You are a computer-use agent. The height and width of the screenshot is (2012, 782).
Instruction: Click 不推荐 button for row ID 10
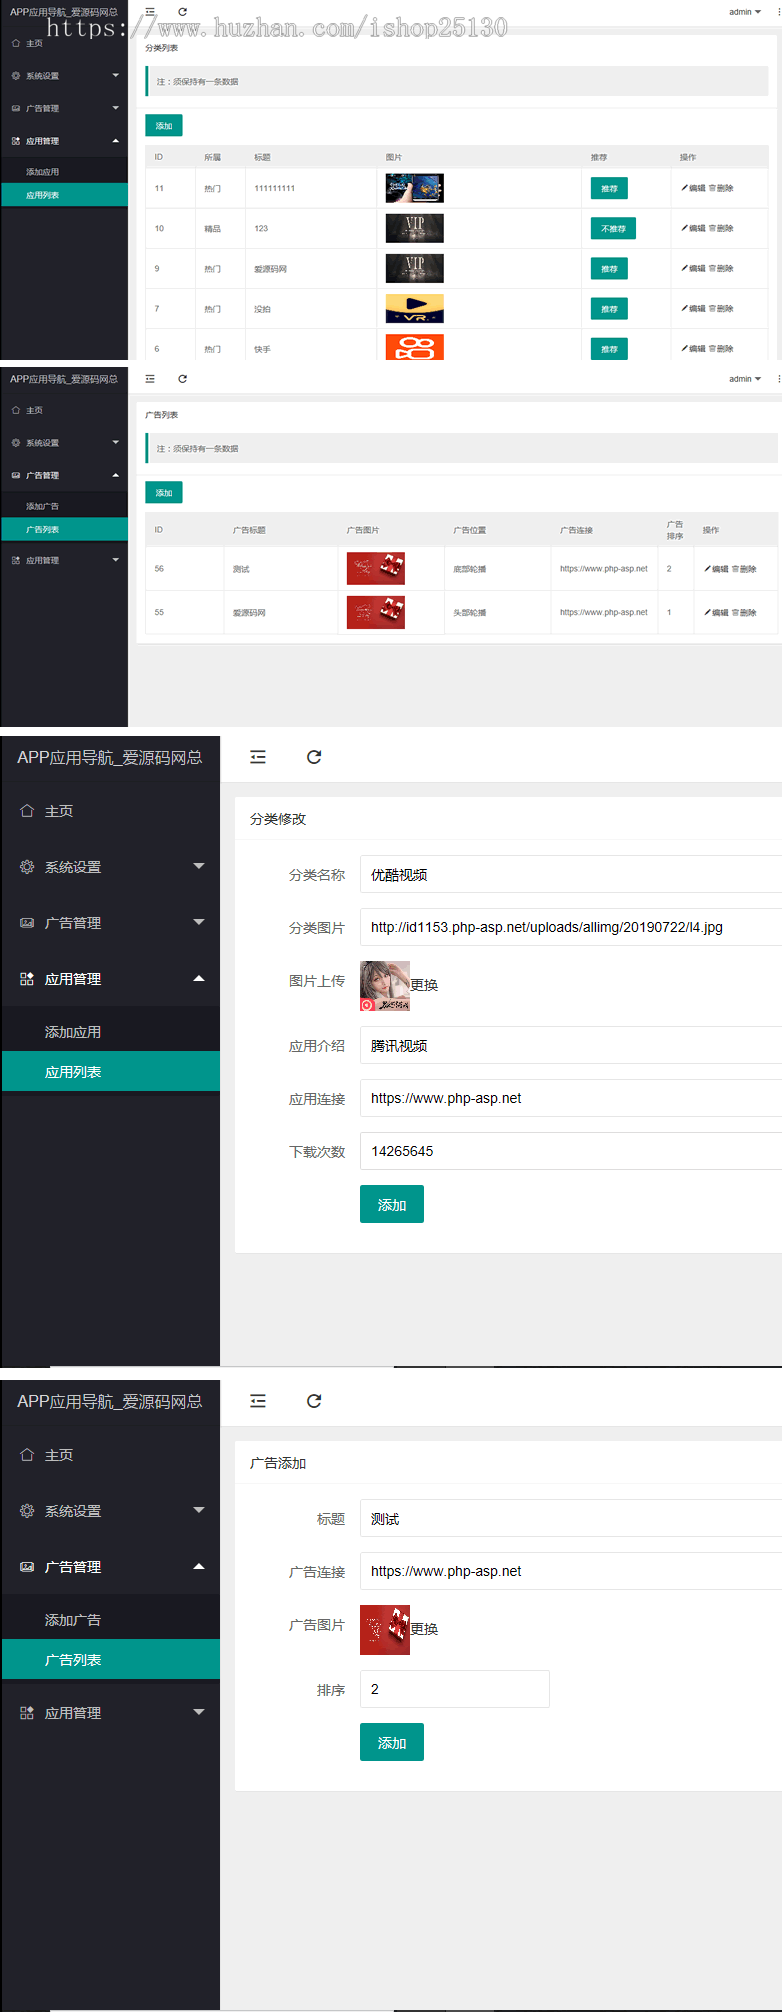coord(613,229)
